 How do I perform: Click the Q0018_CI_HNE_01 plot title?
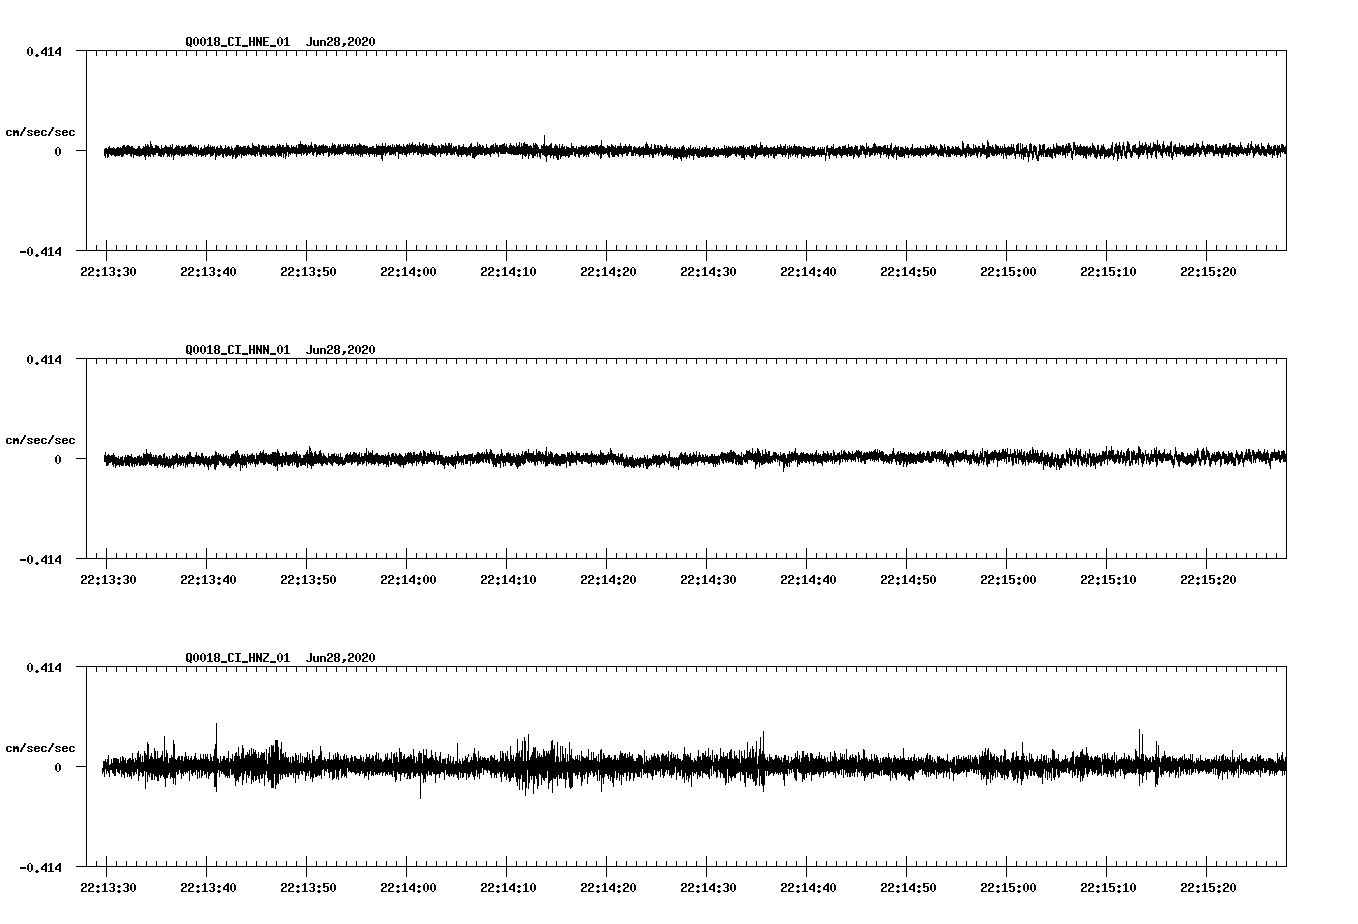click(x=238, y=42)
